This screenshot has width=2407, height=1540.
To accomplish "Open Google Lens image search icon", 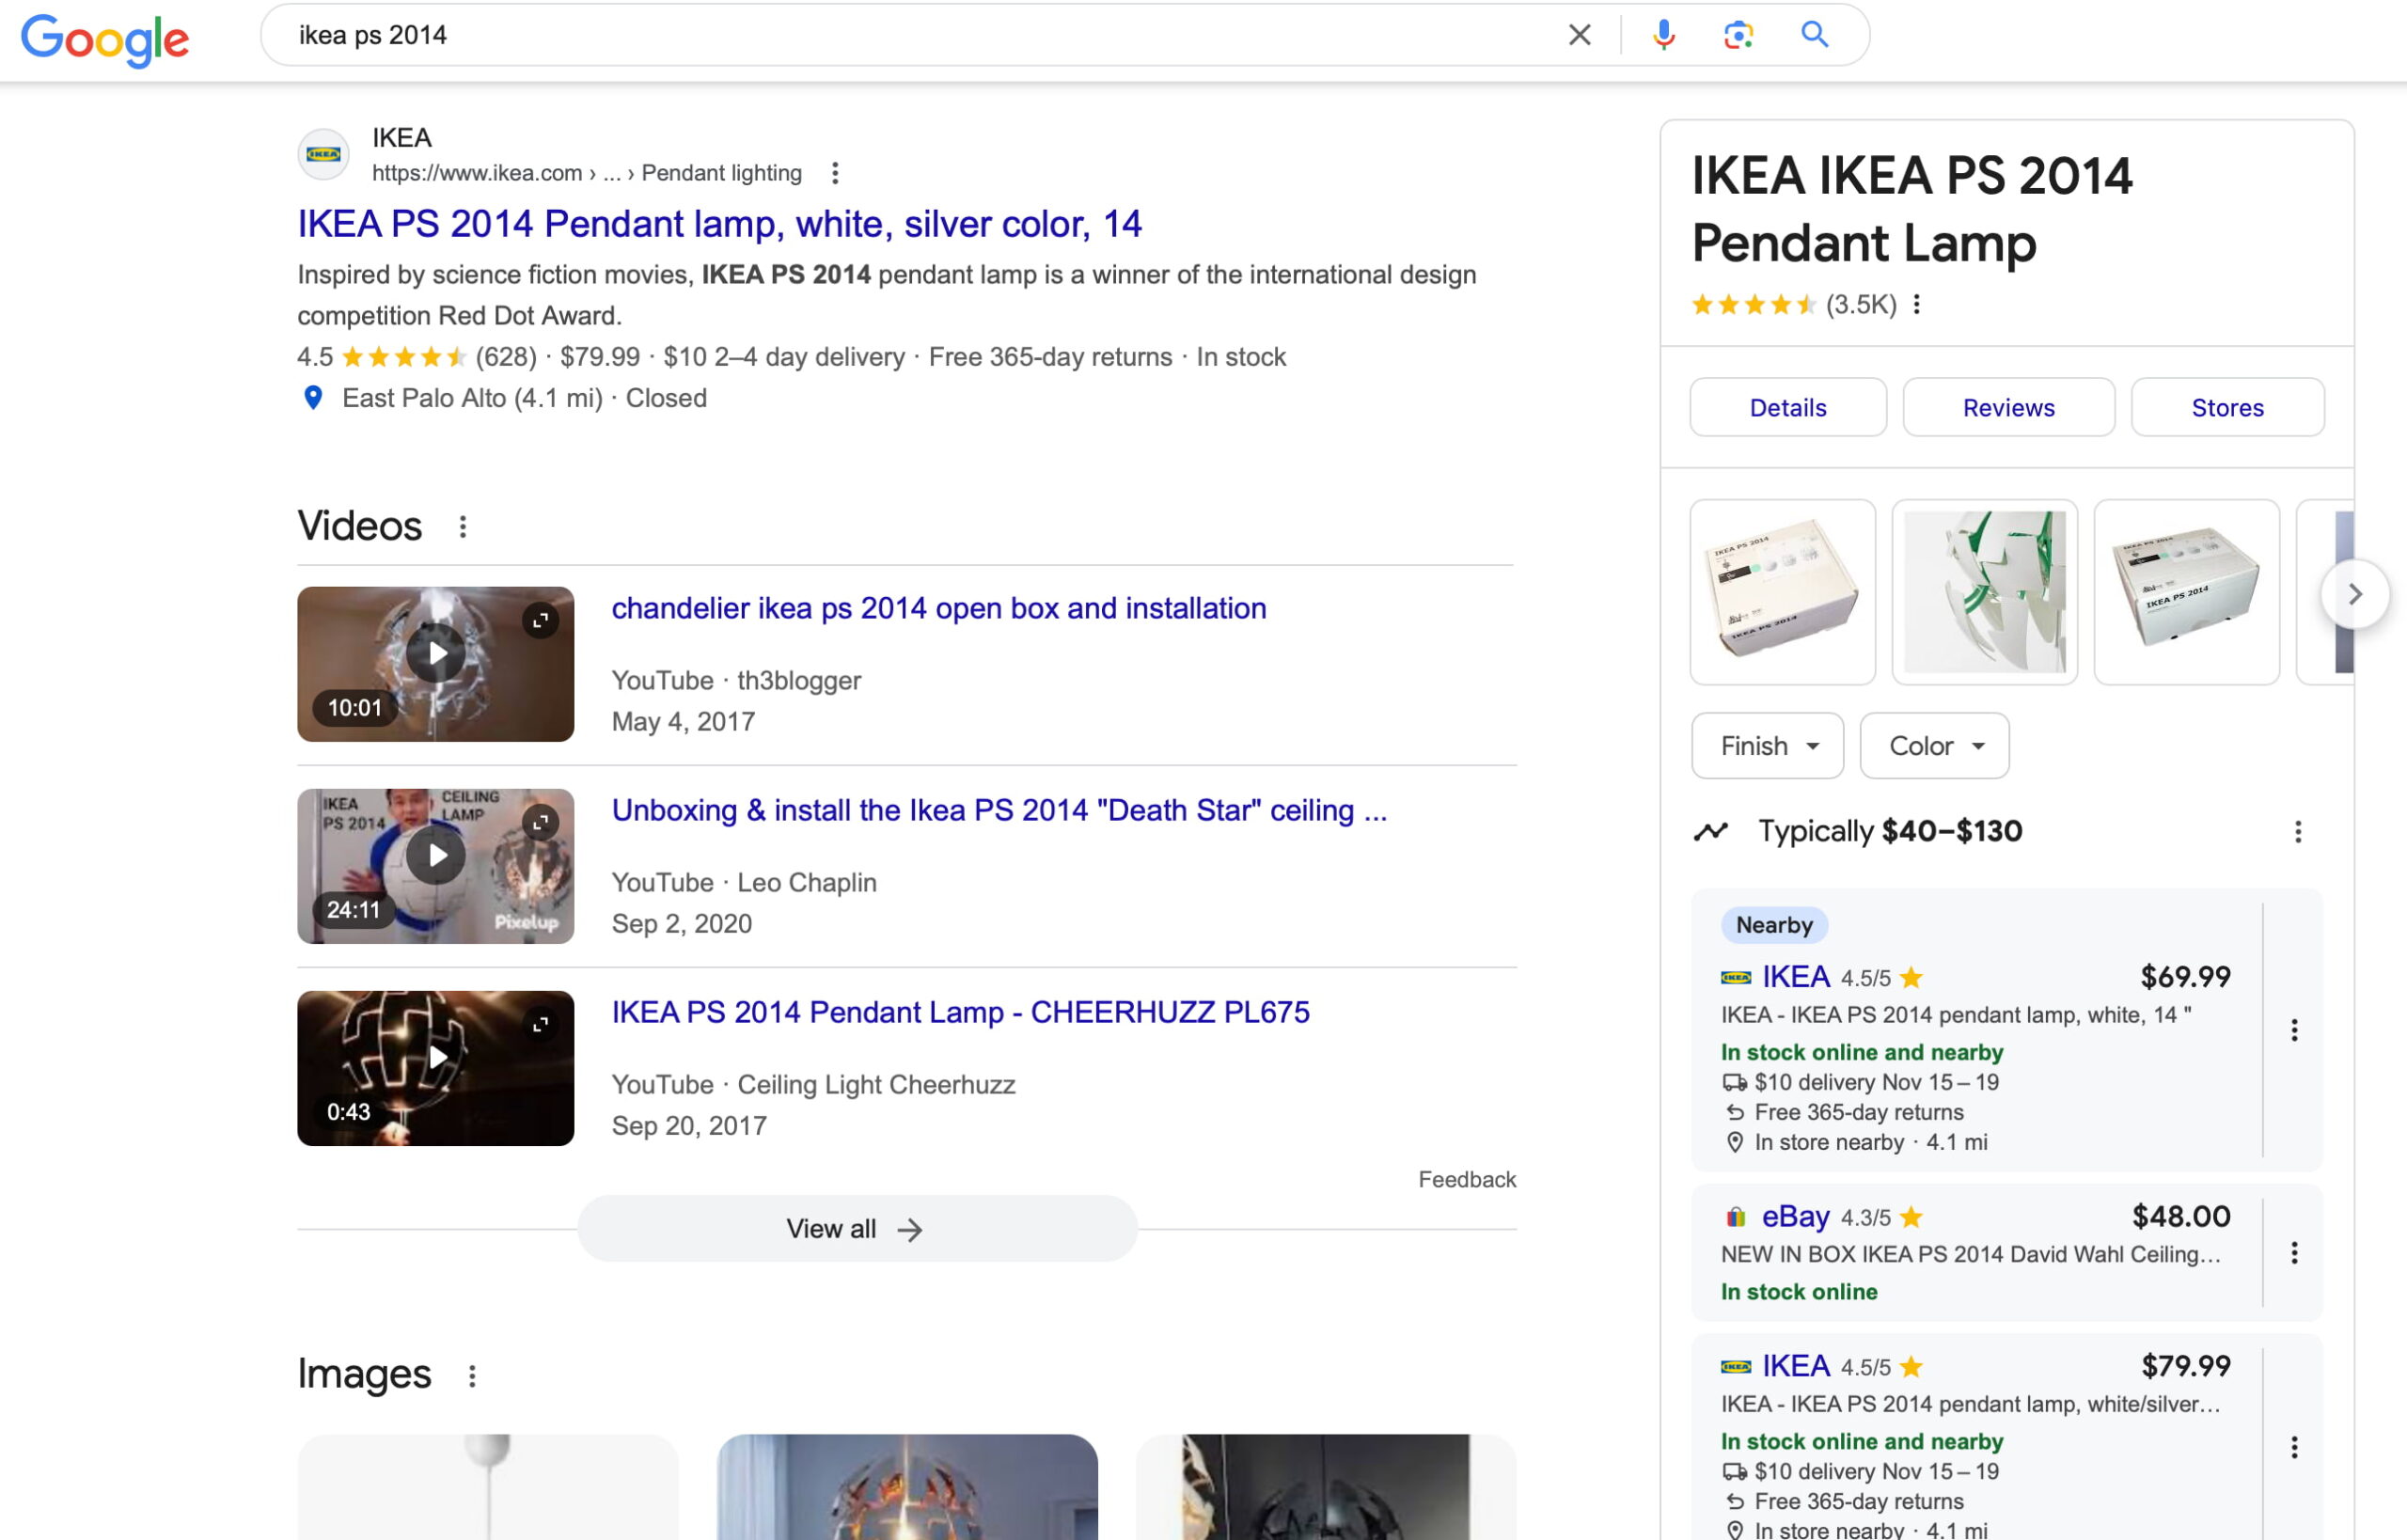I will click(1738, 35).
